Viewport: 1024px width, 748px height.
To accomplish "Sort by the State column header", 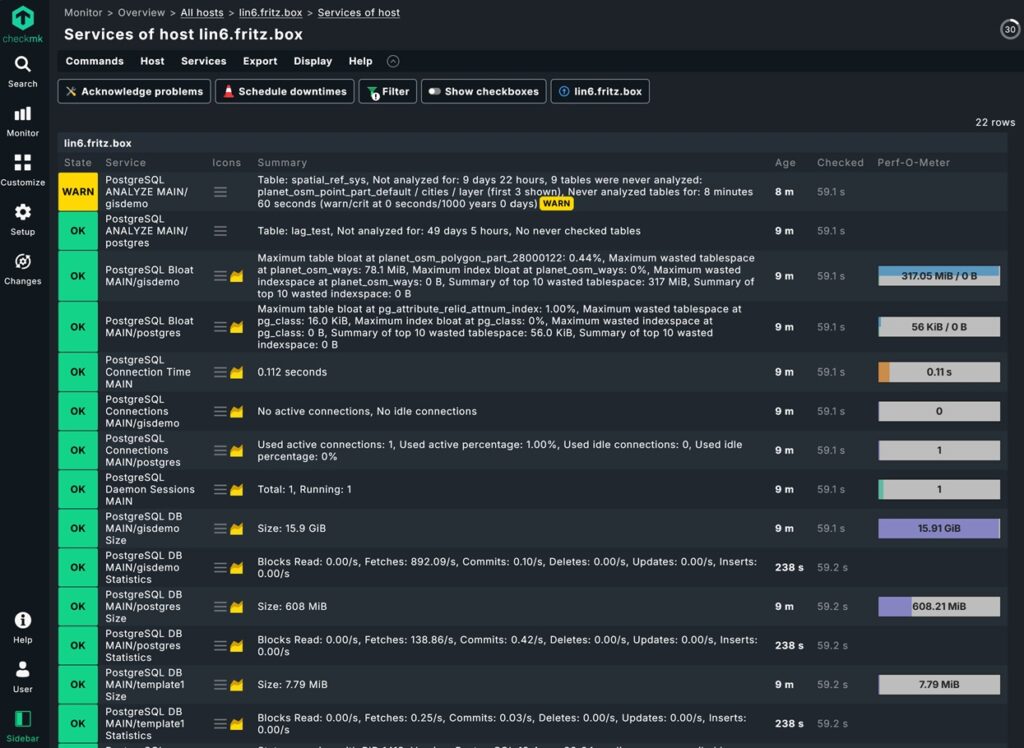I will coord(78,163).
